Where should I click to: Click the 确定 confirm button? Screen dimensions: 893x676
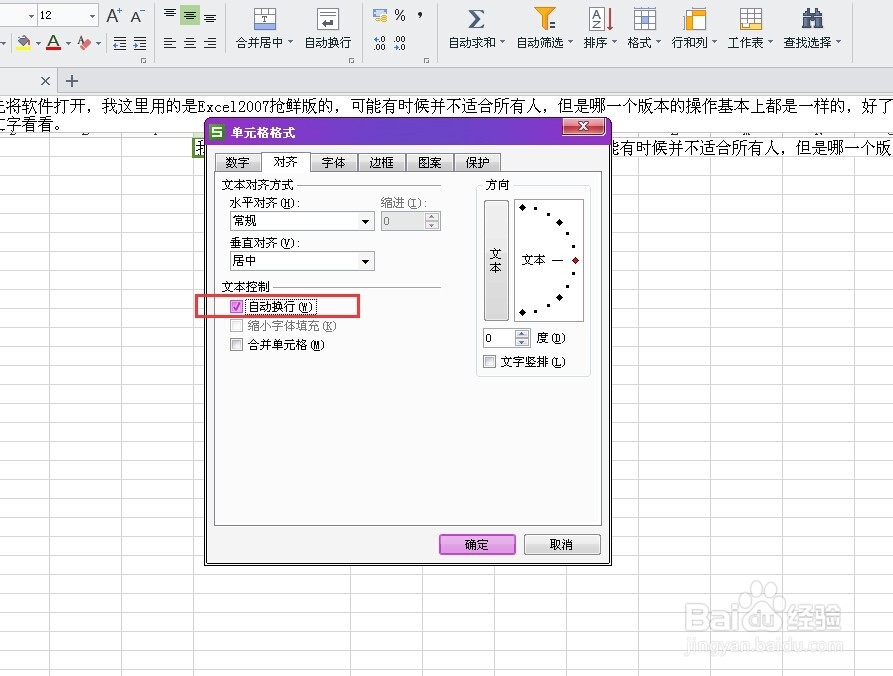pos(476,544)
